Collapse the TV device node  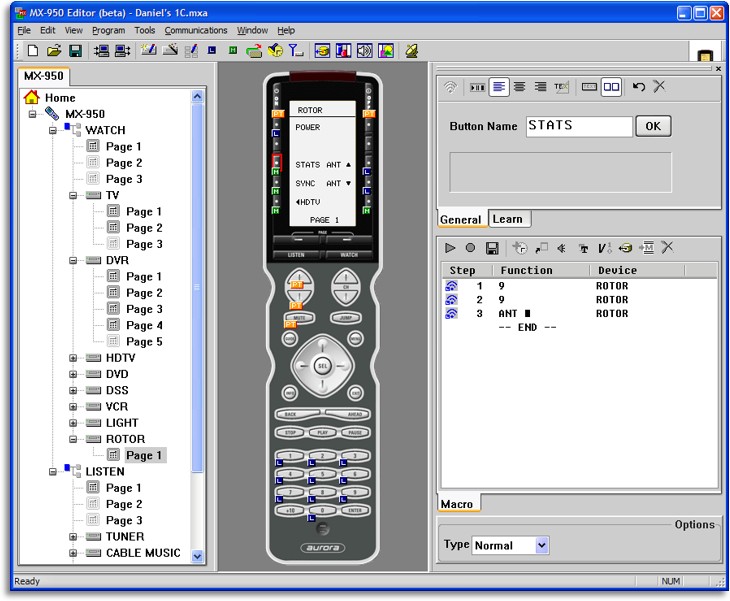click(73, 196)
